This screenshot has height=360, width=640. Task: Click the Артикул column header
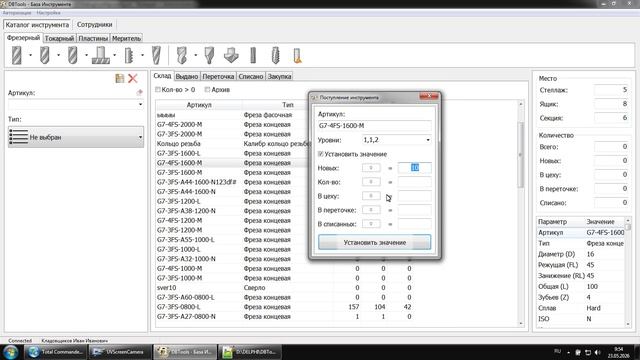tap(199, 105)
